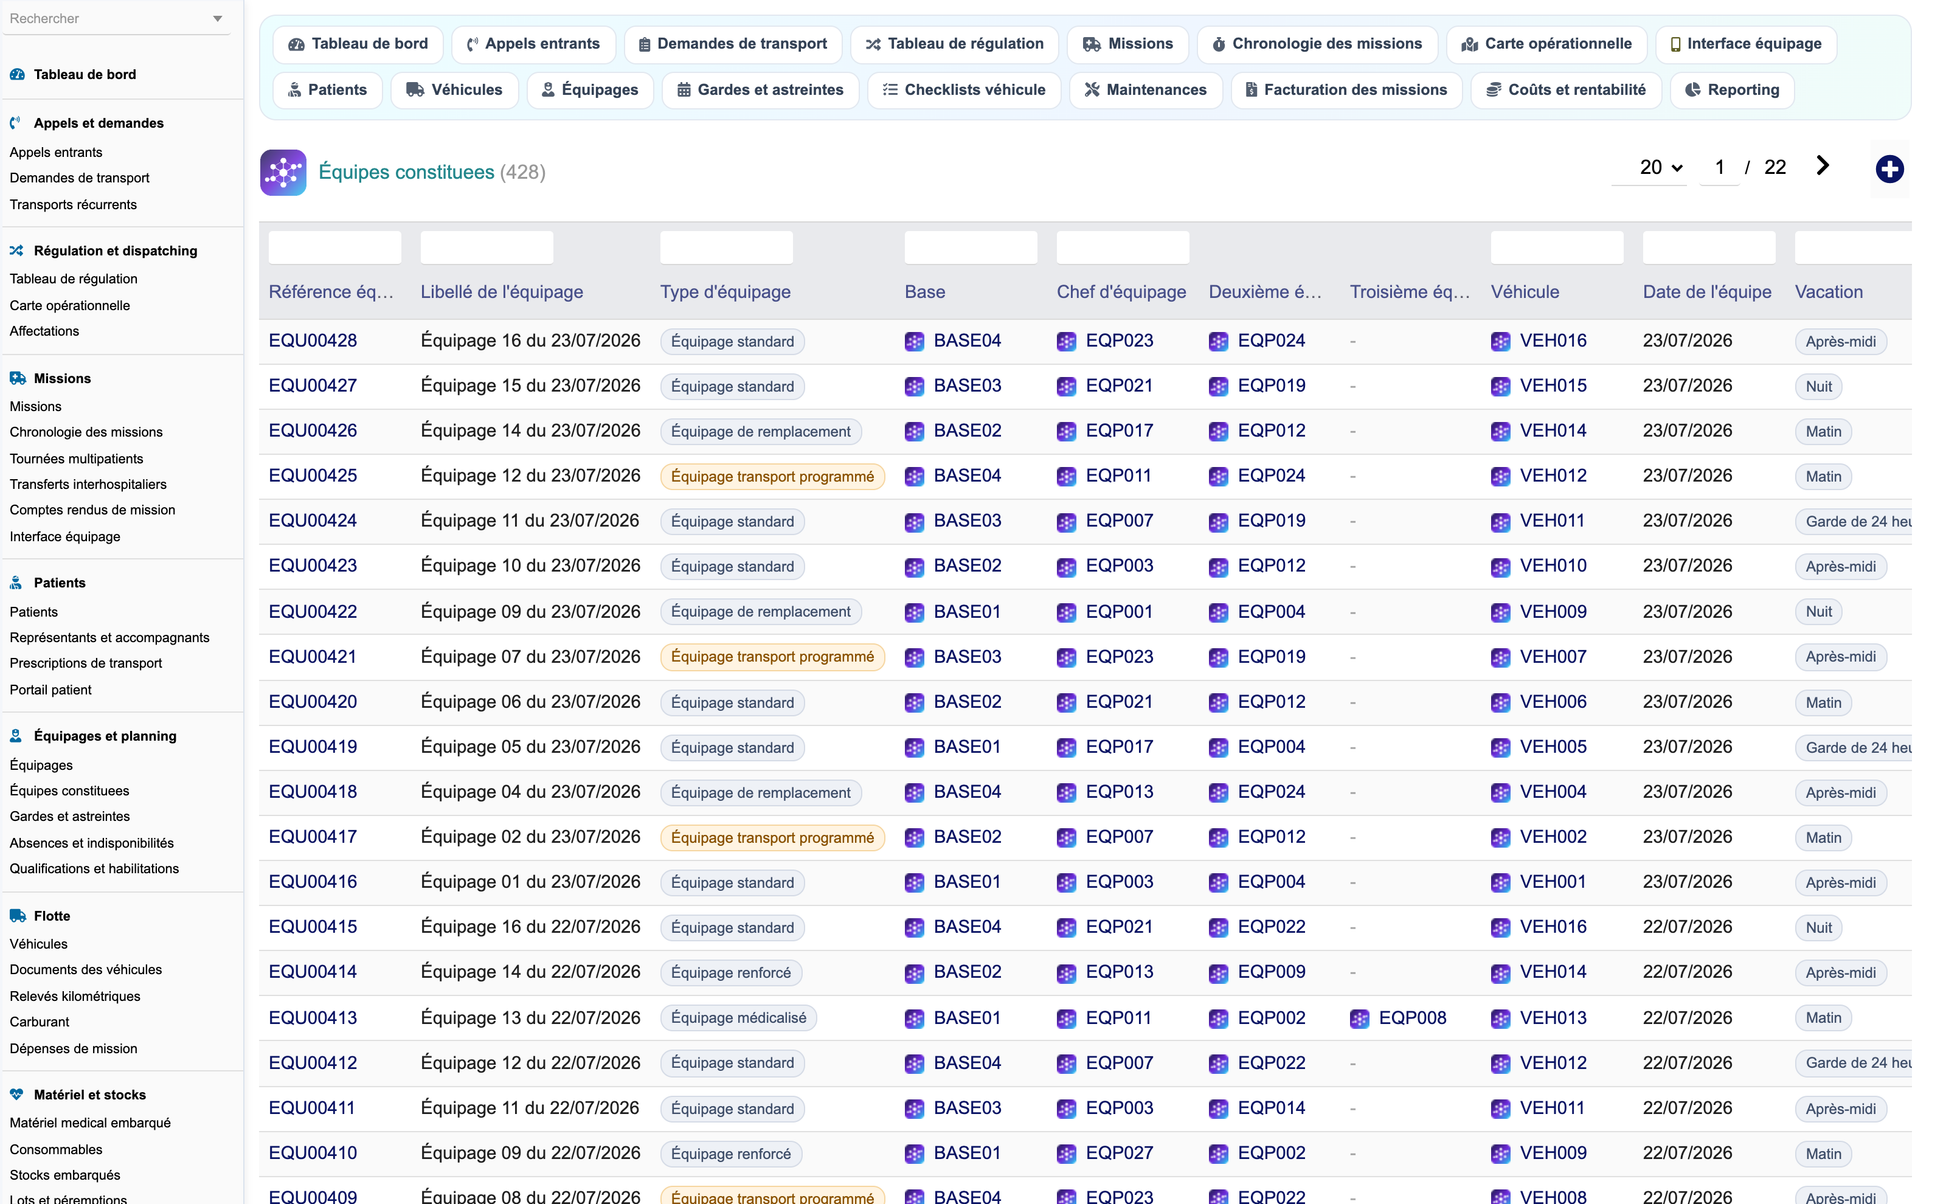1946x1204 pixels.
Task: Open Coûts et rentabilité top tab
Action: point(1566,90)
